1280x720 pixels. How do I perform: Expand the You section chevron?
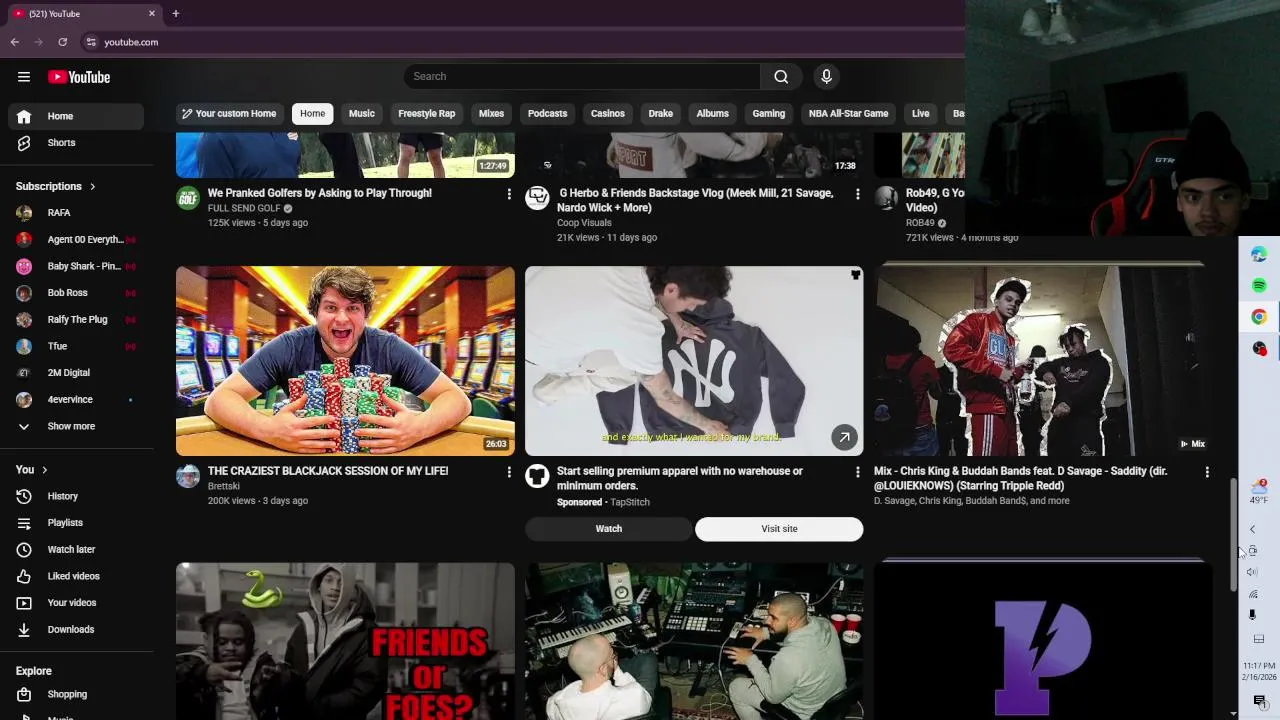pyautogui.click(x=44, y=470)
